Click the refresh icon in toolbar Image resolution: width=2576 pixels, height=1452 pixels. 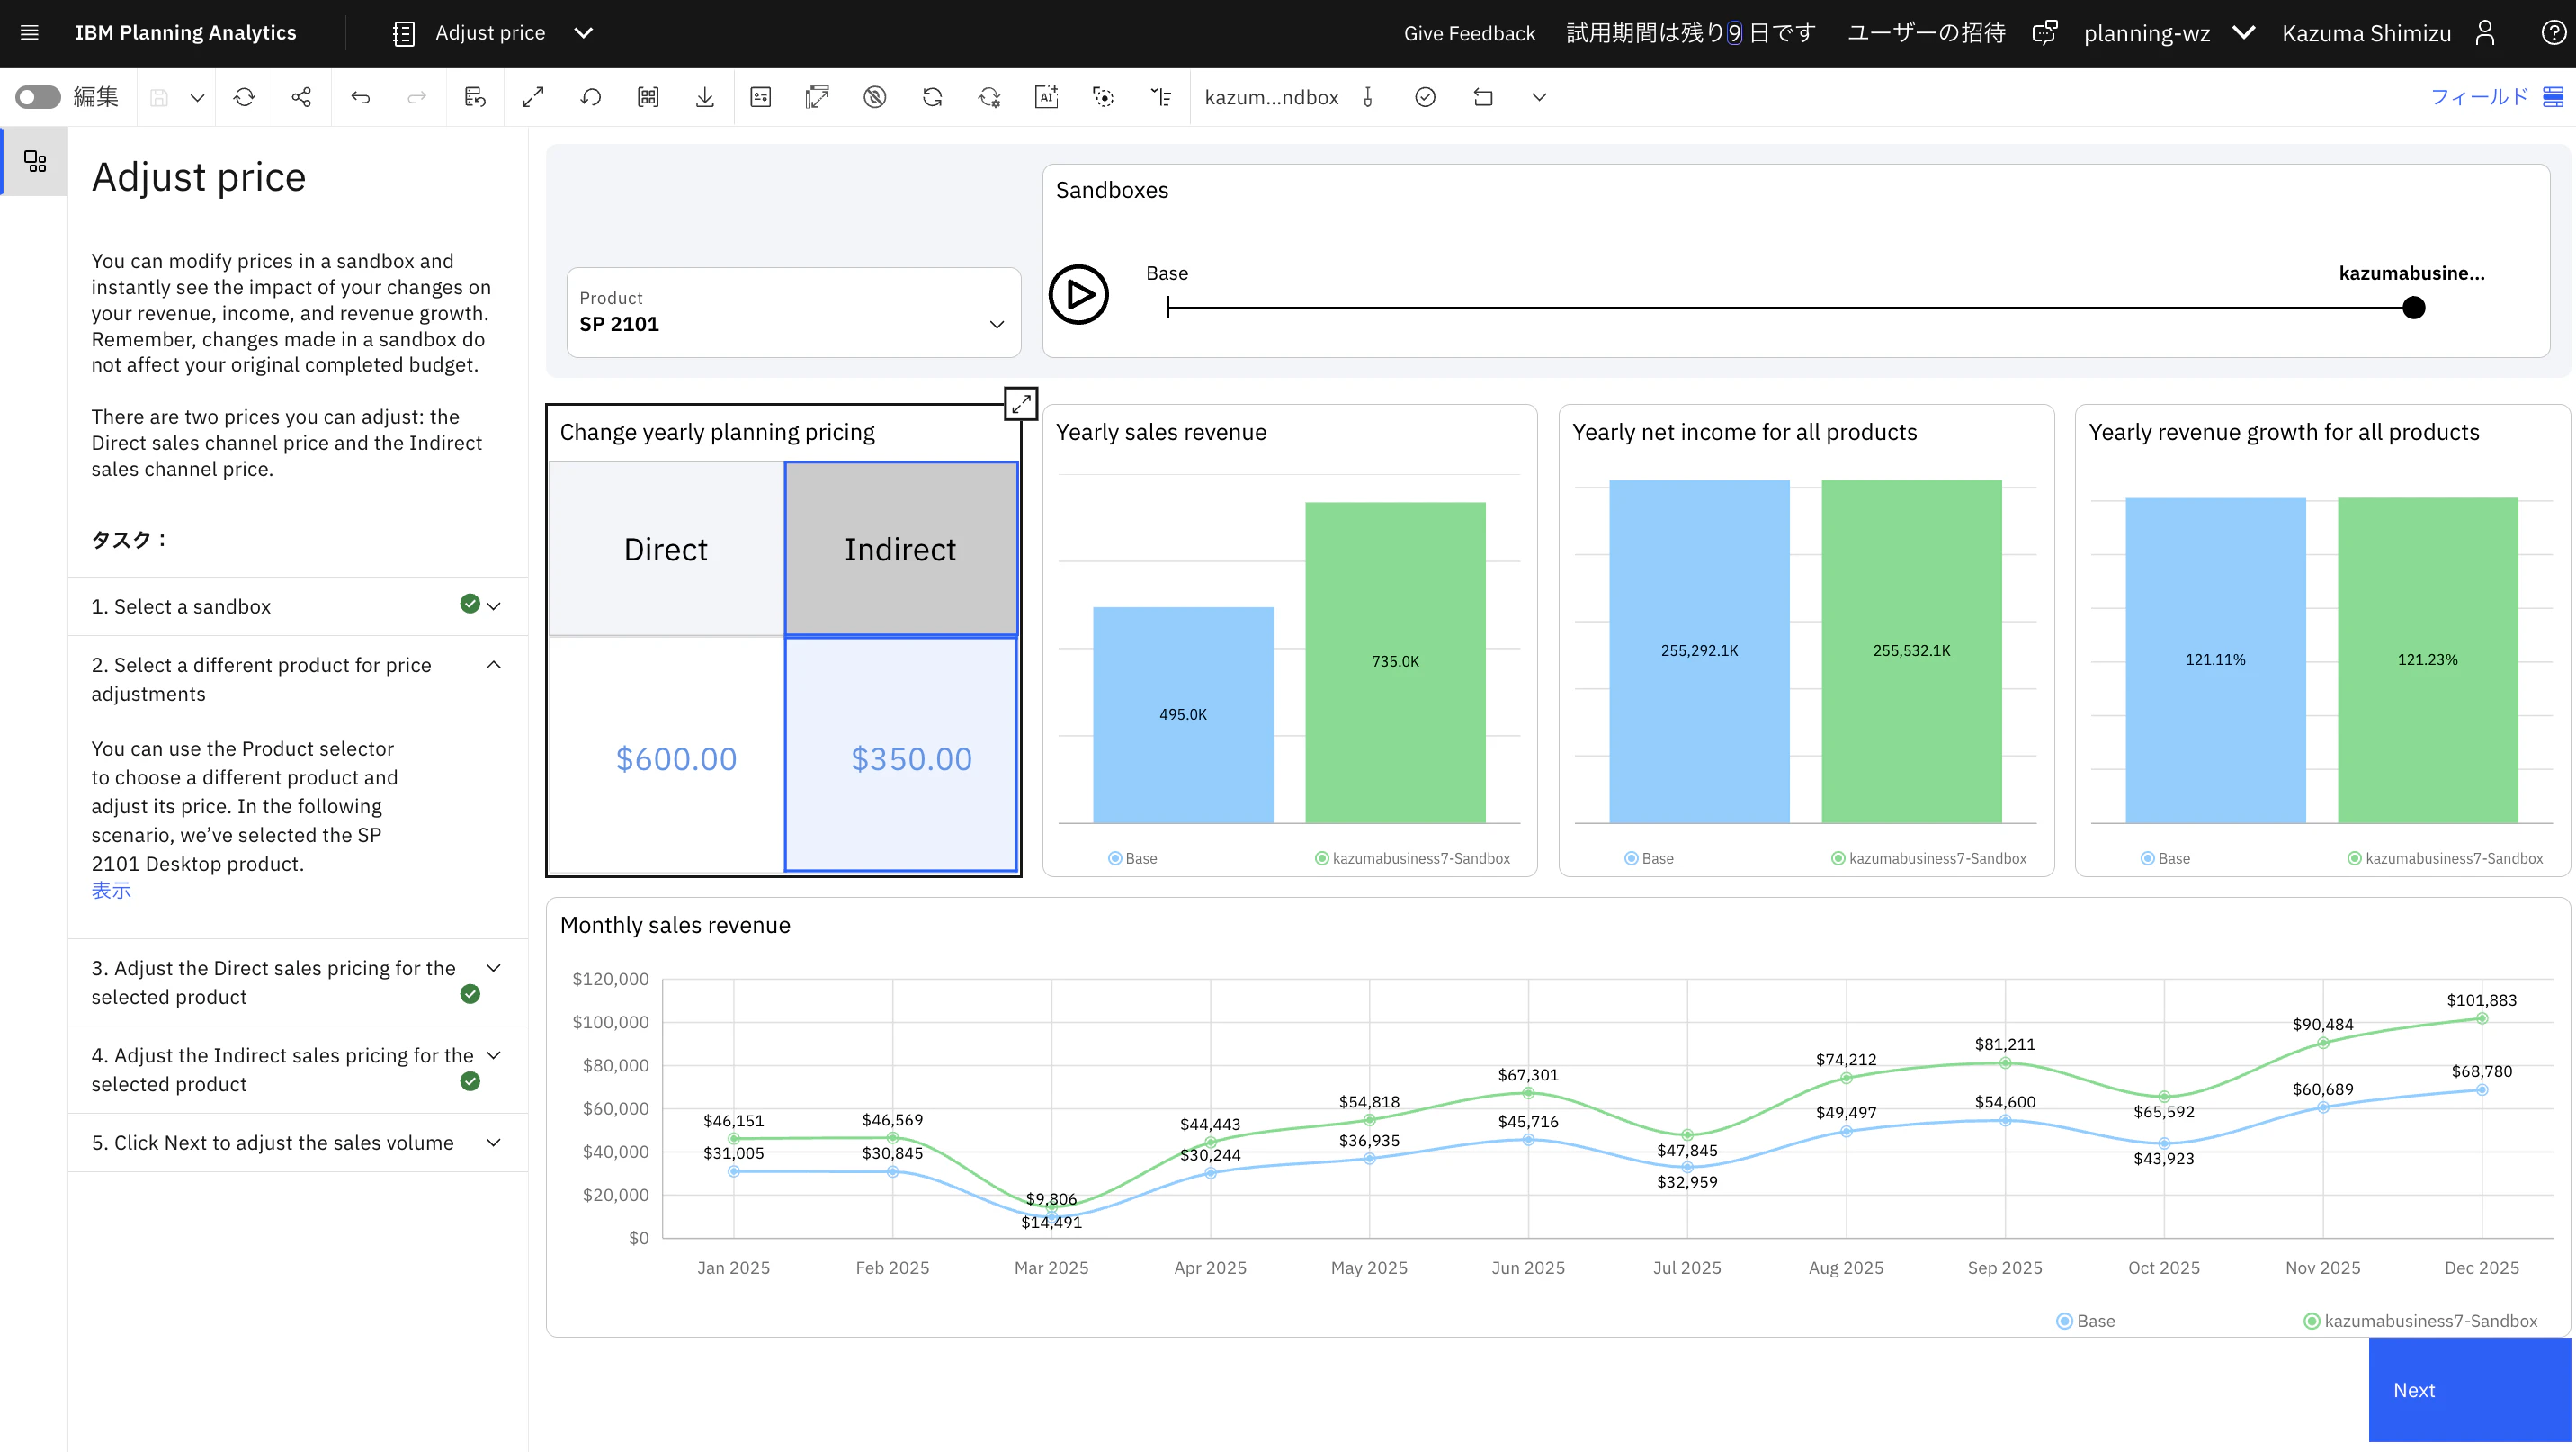[244, 97]
